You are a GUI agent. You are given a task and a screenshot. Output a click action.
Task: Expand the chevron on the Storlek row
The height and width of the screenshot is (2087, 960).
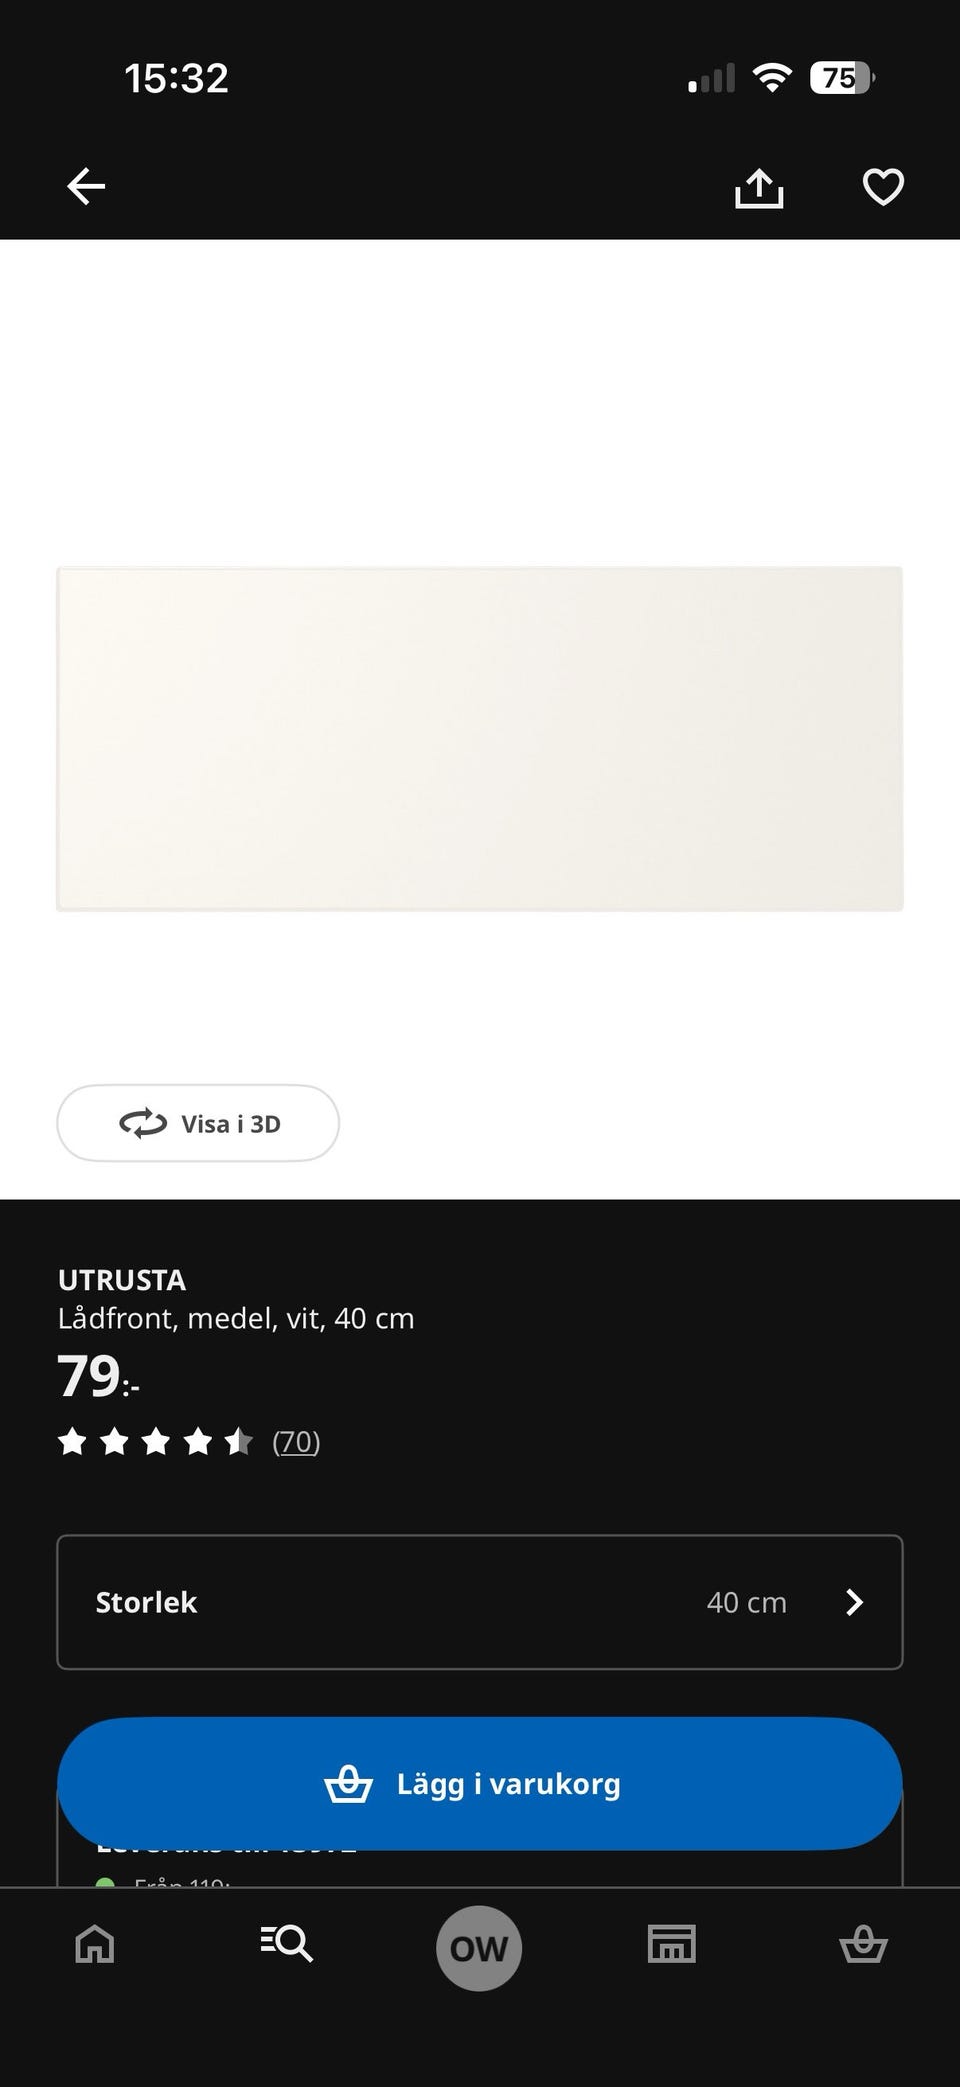(854, 1602)
